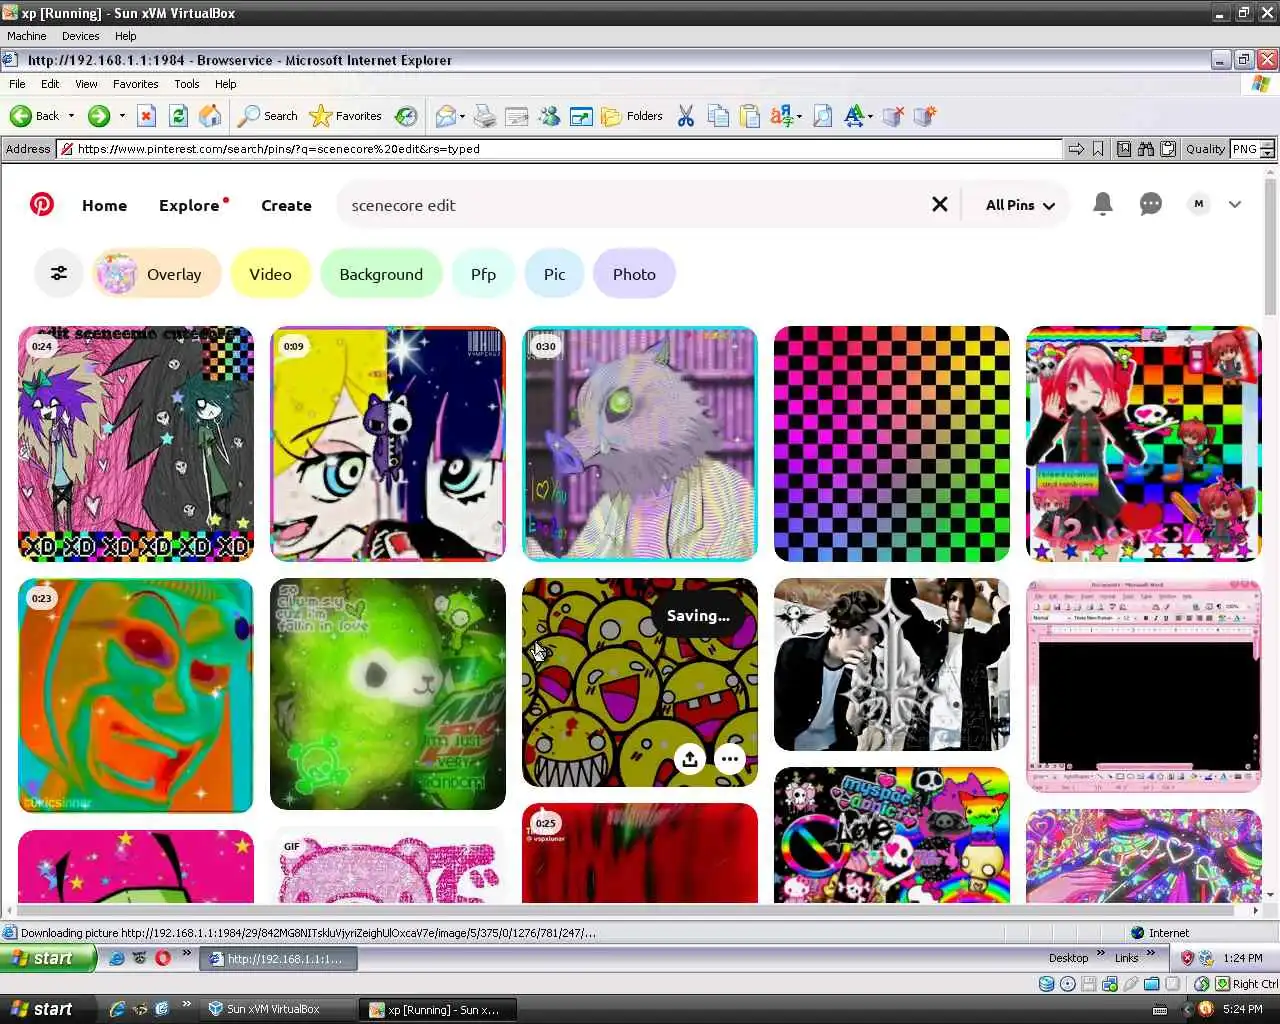1280x1024 pixels.
Task: Open the Pinterest Explore link
Action: pos(189,205)
